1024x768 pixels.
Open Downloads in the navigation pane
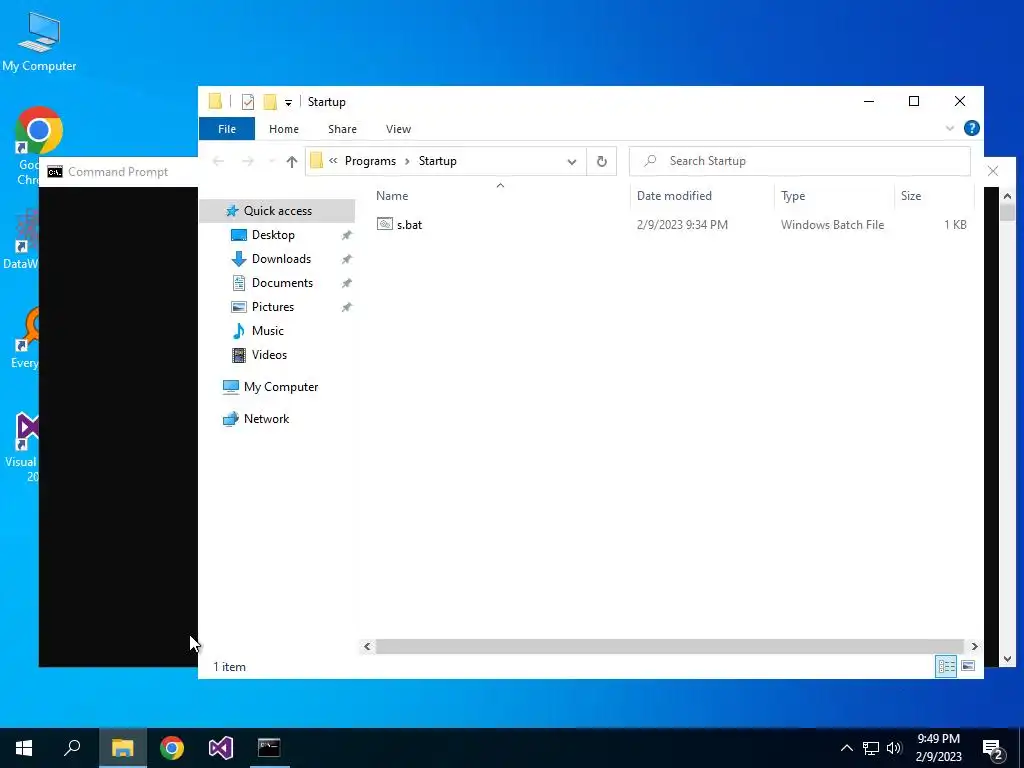pyautogui.click(x=281, y=259)
